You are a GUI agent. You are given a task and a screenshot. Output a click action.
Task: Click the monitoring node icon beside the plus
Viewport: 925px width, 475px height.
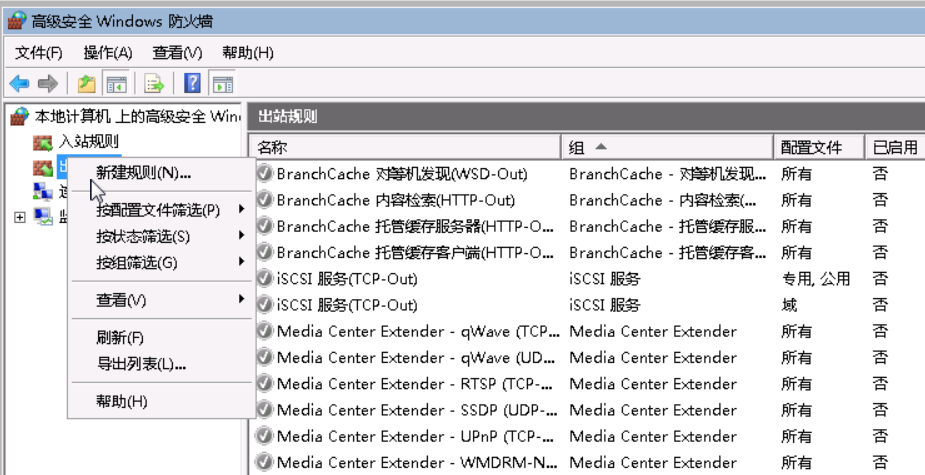pos(42,217)
